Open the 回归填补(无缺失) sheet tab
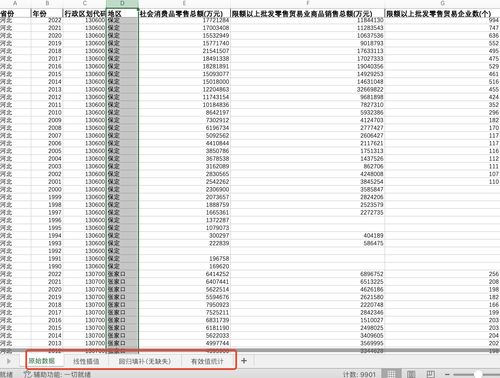This screenshot has height=378, width=500. [x=145, y=361]
